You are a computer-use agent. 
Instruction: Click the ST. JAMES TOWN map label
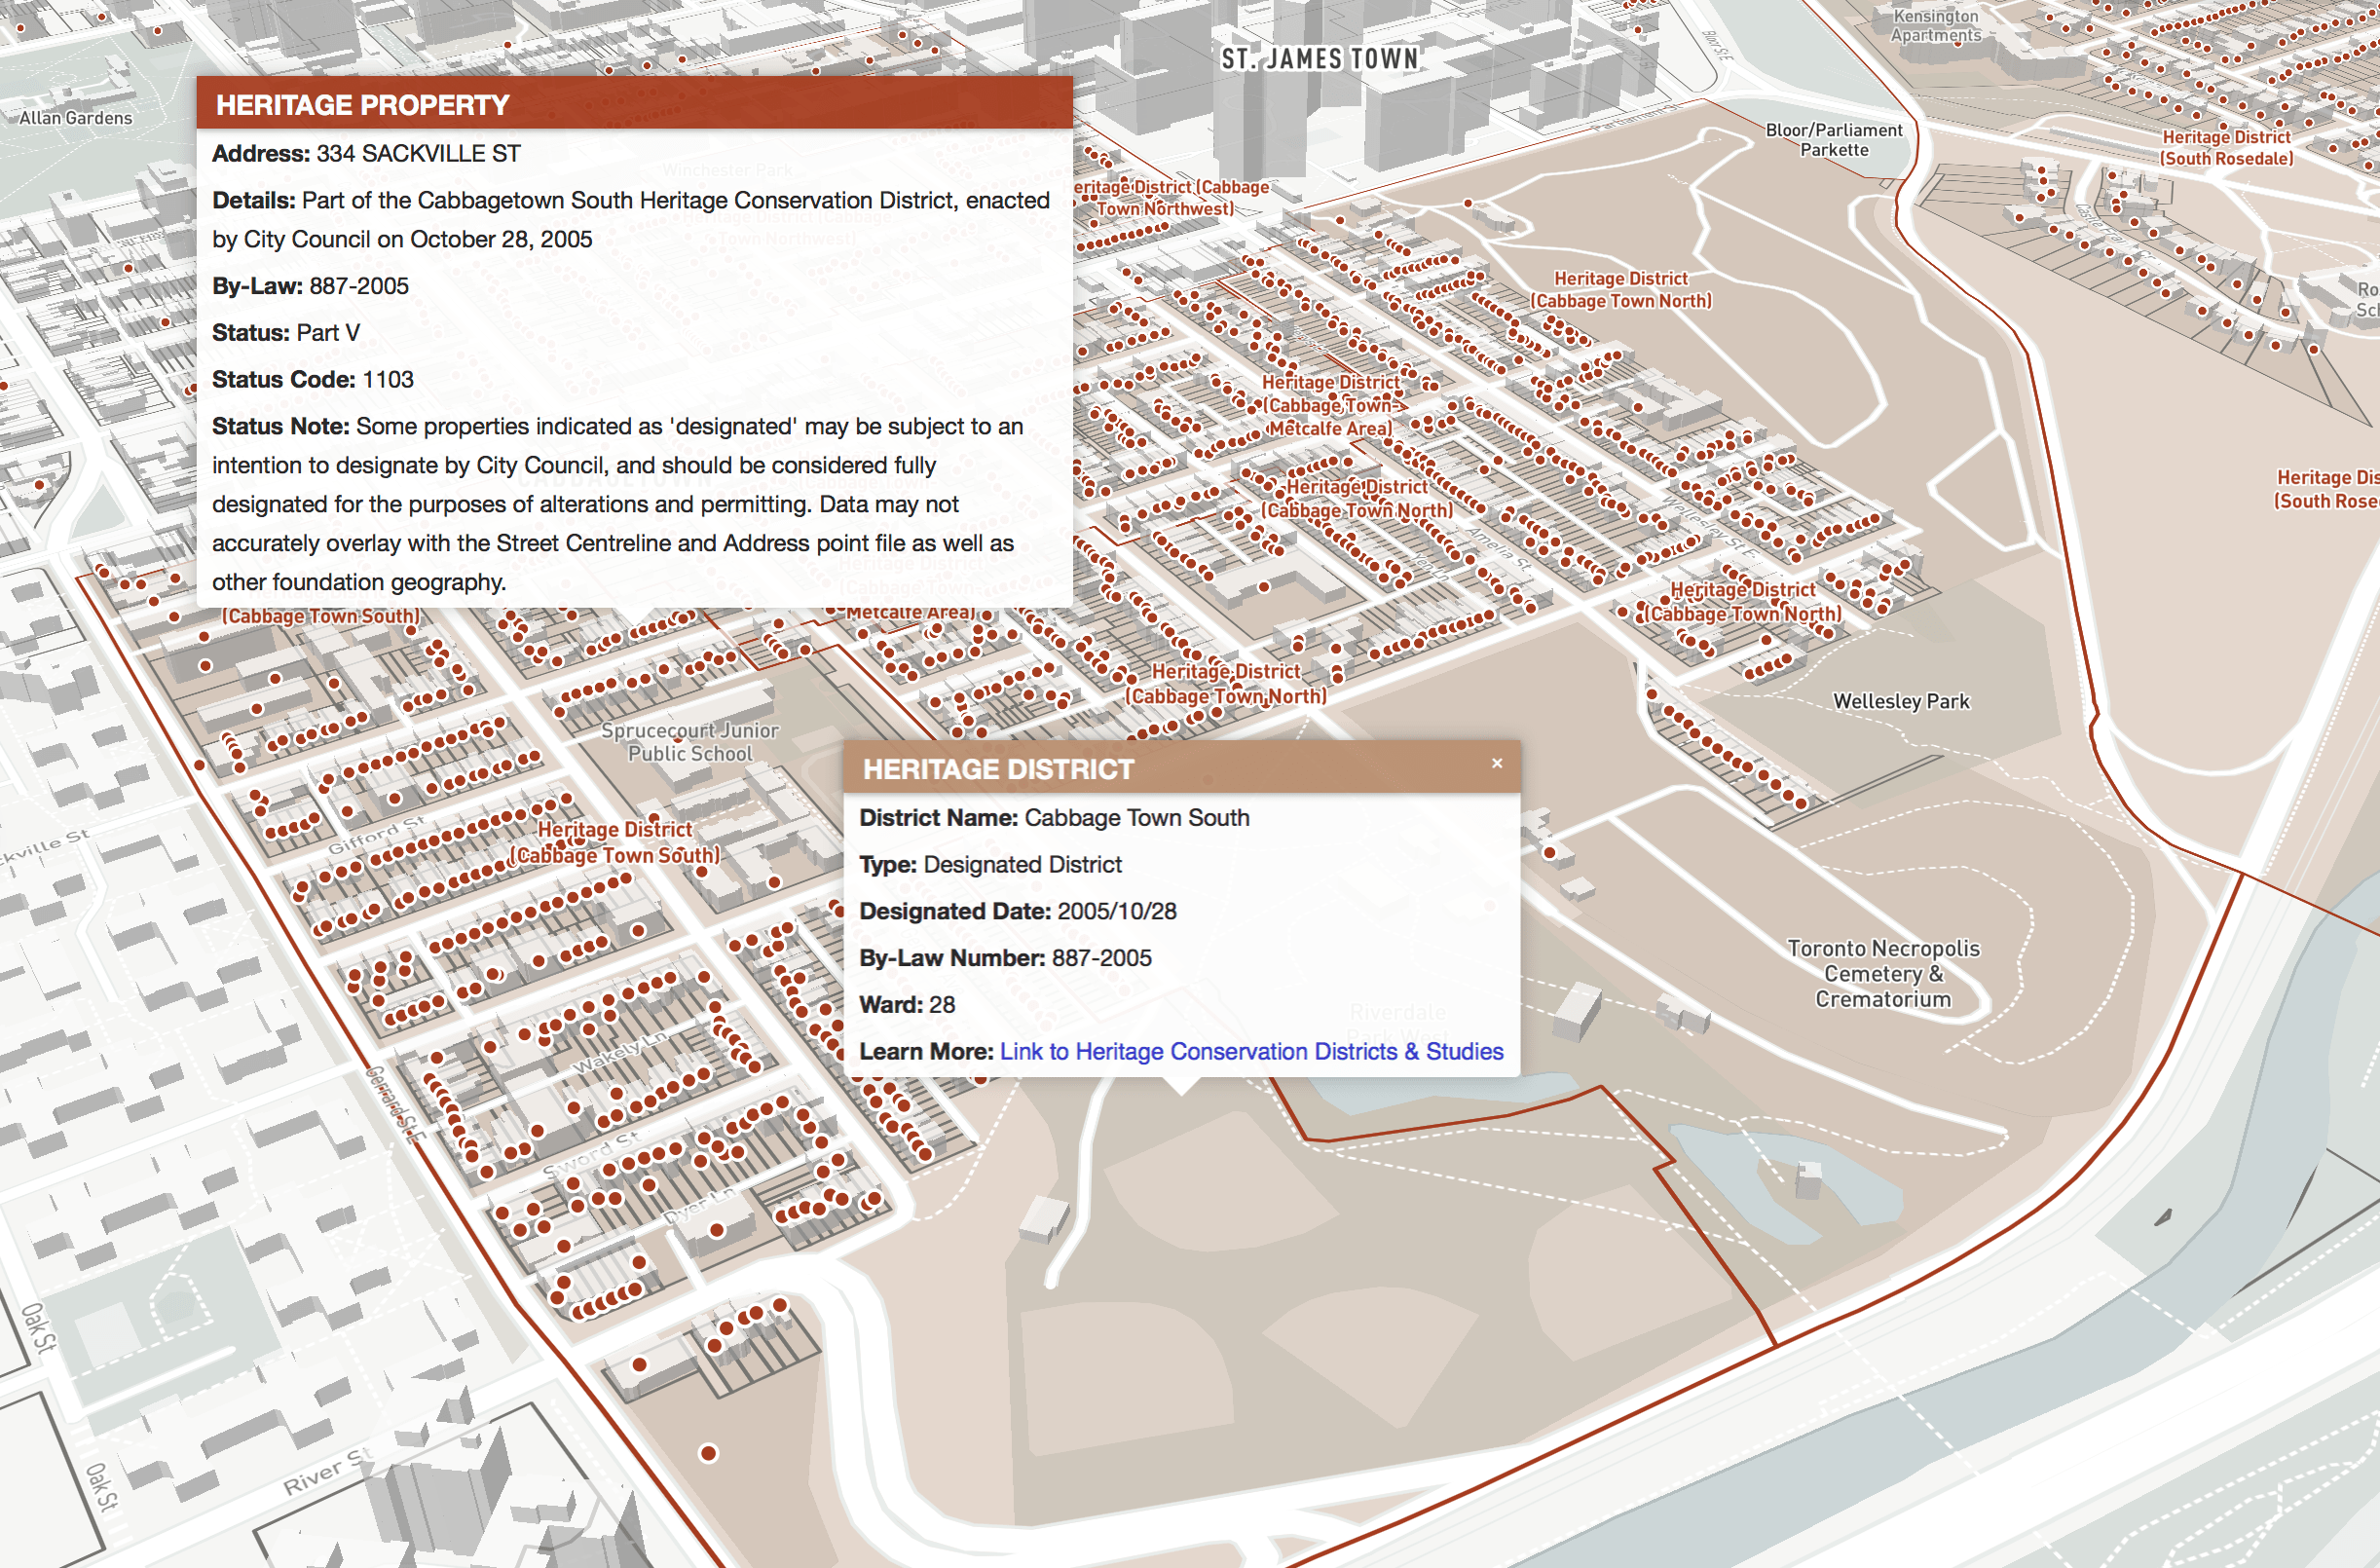[1319, 59]
